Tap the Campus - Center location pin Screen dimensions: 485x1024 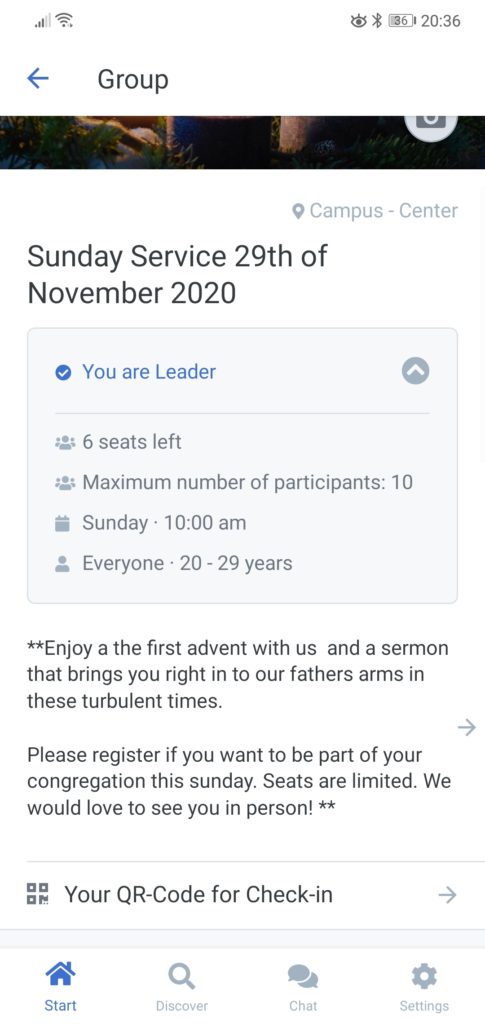(298, 211)
